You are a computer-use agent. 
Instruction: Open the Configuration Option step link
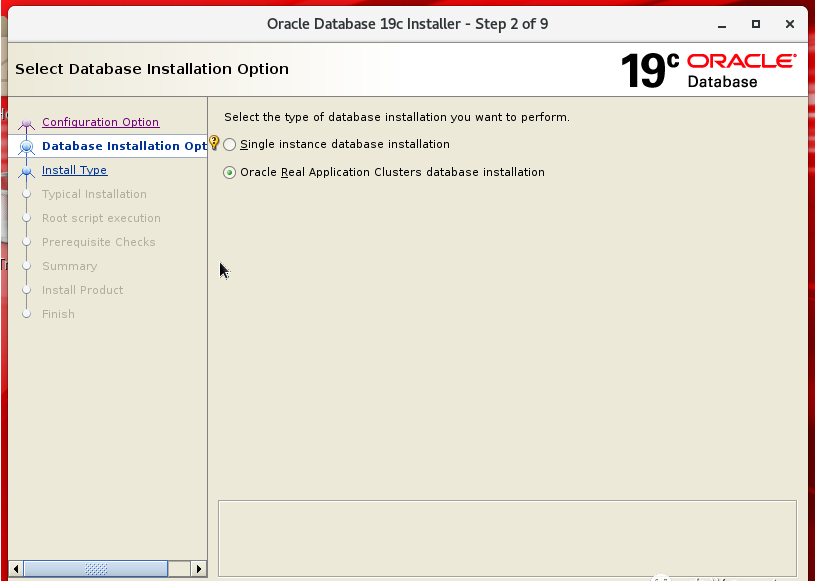coord(100,122)
